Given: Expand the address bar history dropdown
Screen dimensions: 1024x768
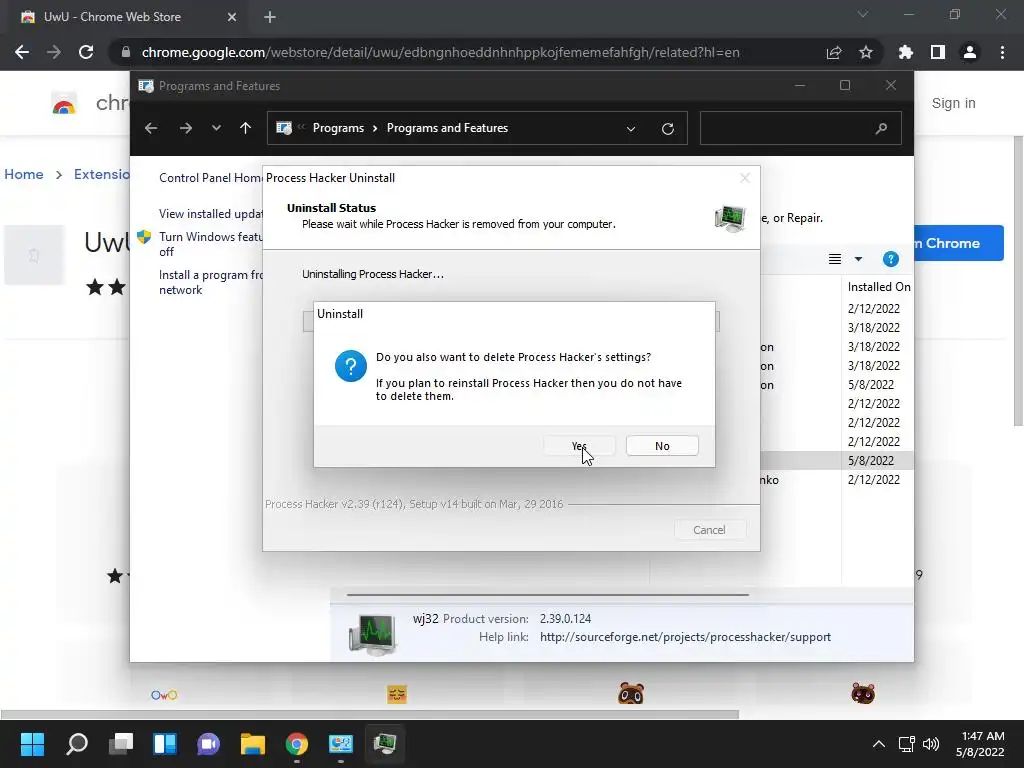Looking at the screenshot, I should click(631, 129).
